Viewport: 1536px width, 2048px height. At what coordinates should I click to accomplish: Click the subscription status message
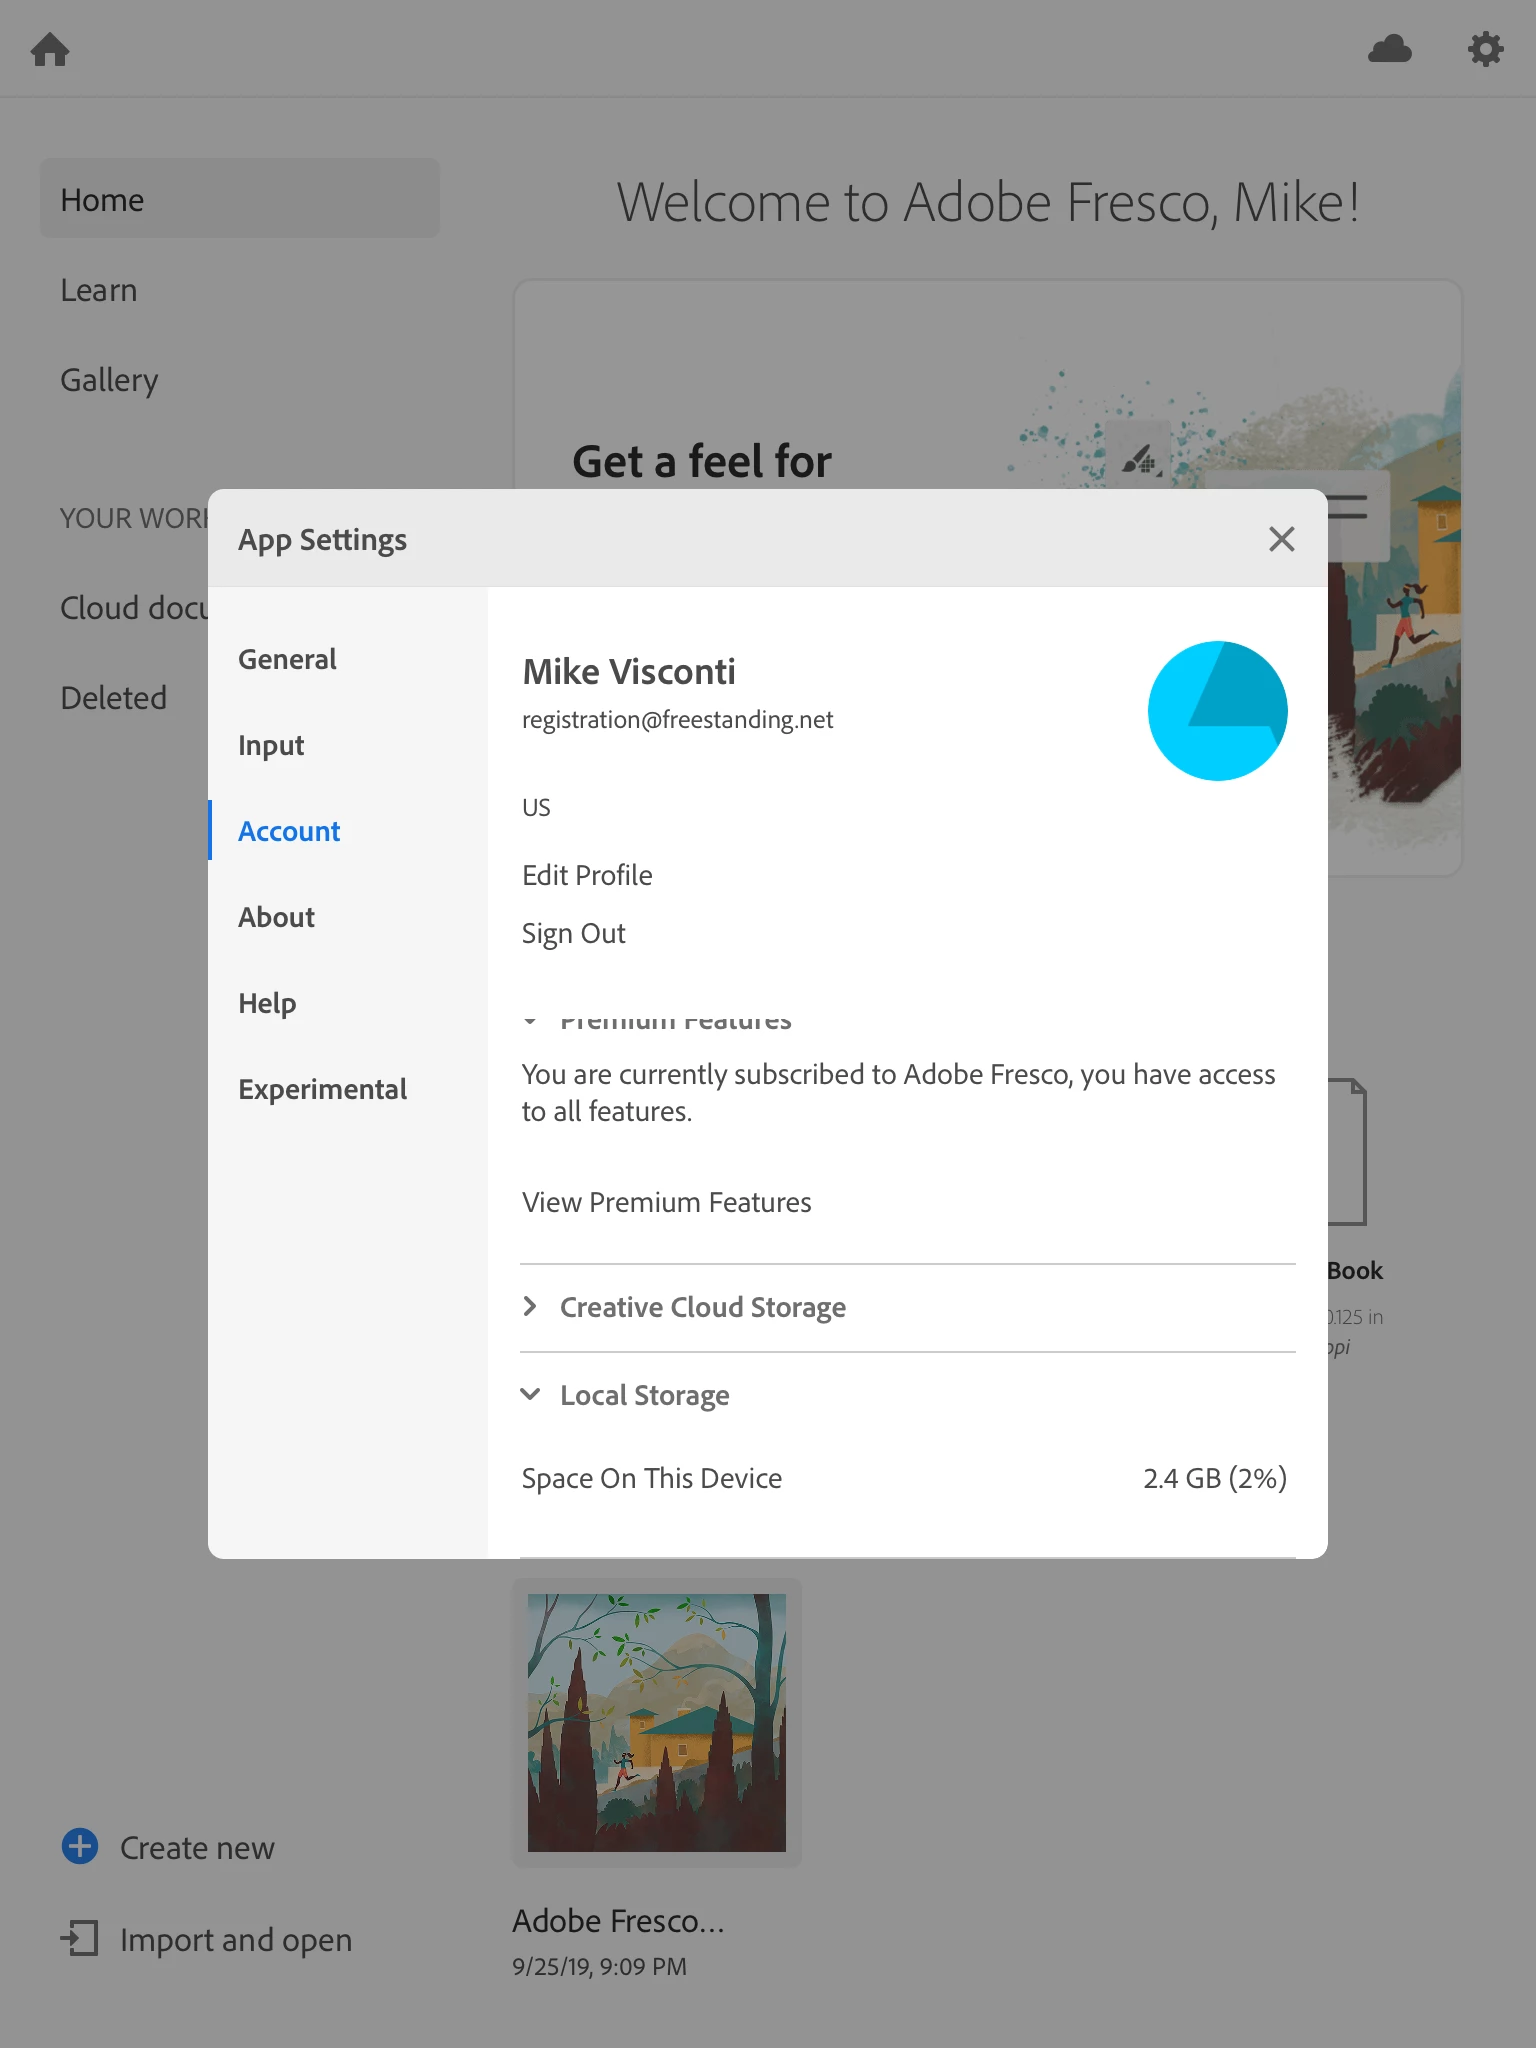point(898,1092)
